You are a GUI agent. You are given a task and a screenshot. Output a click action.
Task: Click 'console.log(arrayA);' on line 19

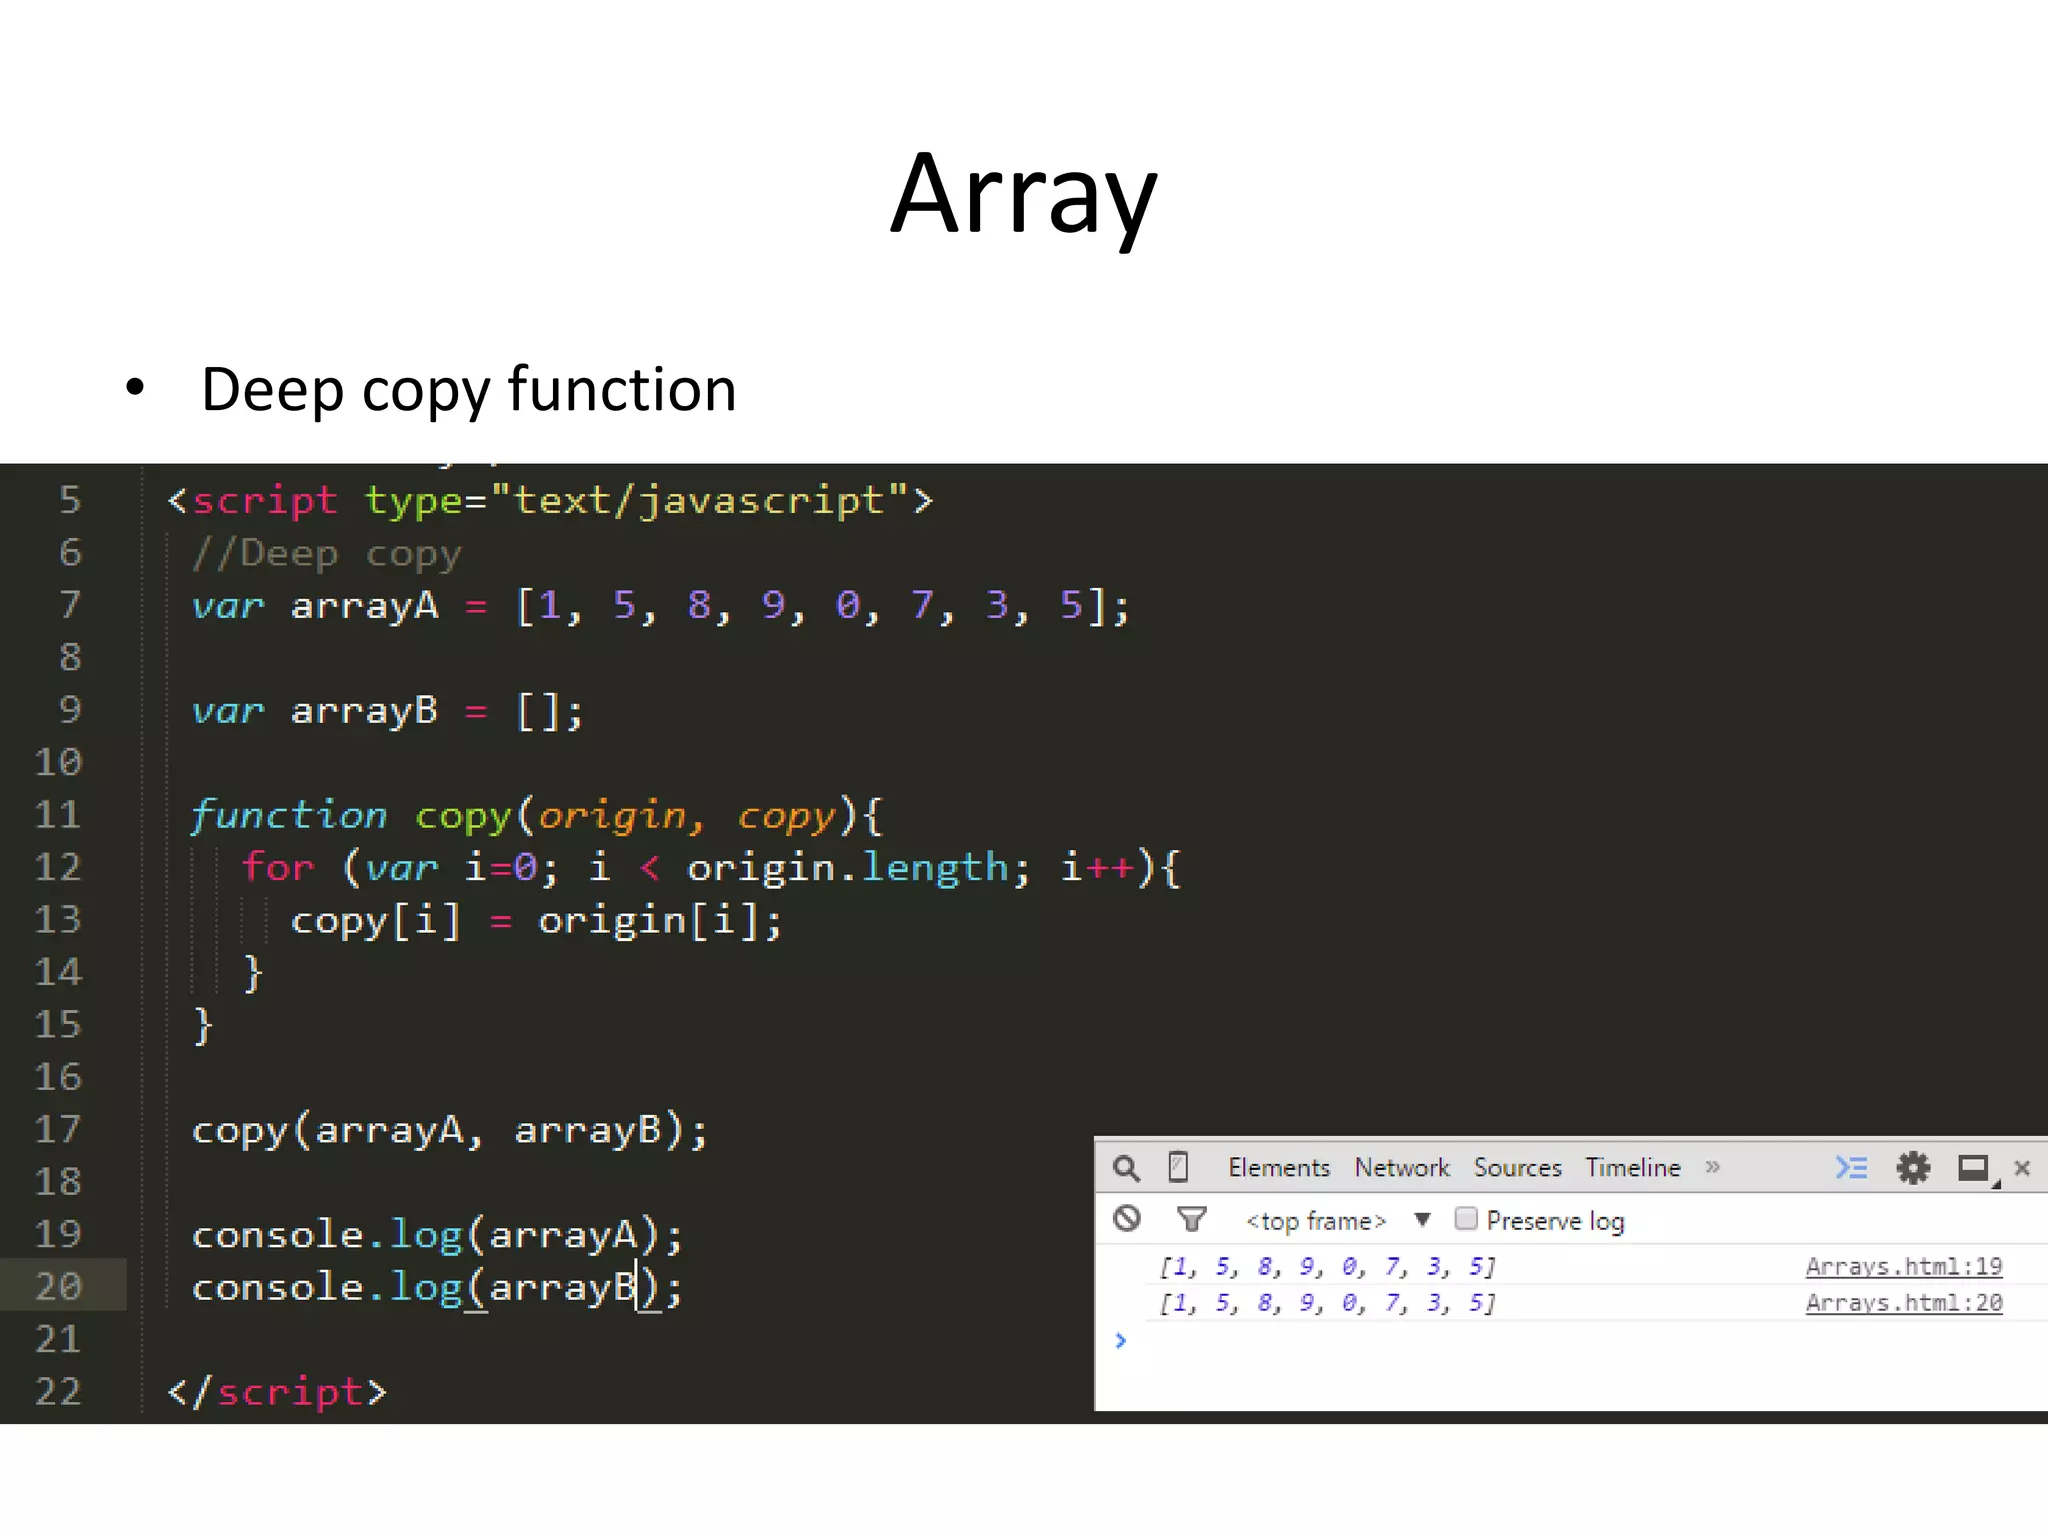[438, 1235]
